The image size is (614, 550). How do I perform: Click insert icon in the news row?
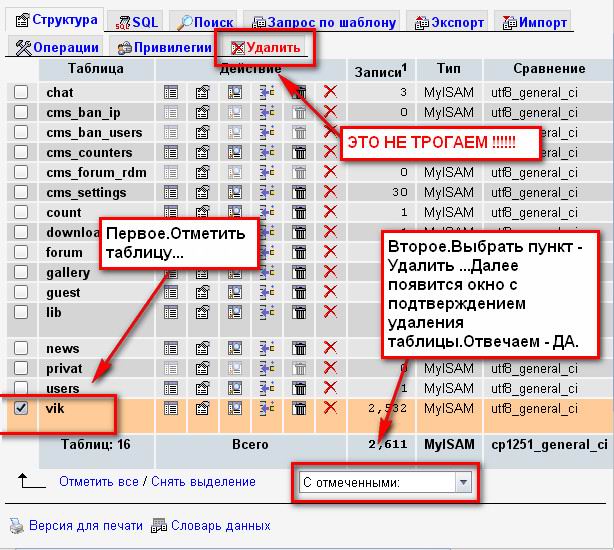pos(267,348)
